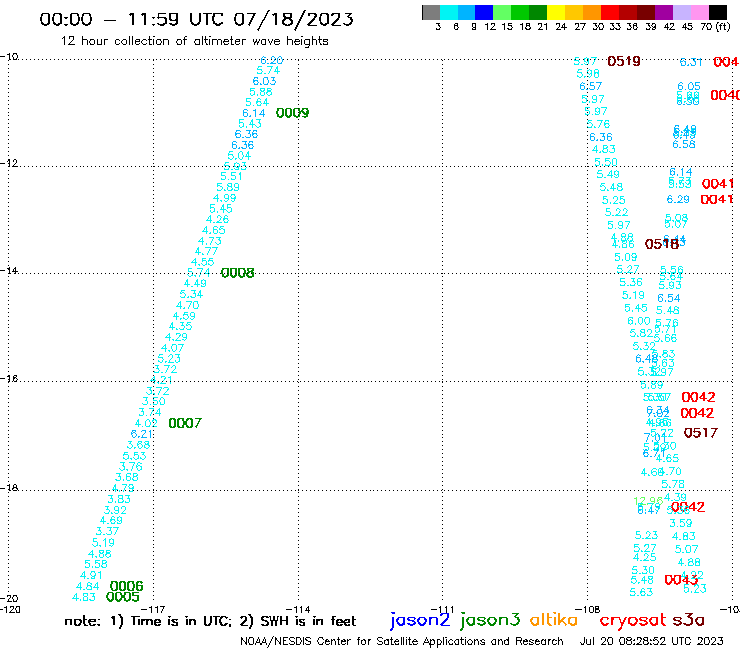Image resolution: width=740 pixels, height=650 pixels.
Task: Click the red '0043' time label
Action: click(681, 580)
